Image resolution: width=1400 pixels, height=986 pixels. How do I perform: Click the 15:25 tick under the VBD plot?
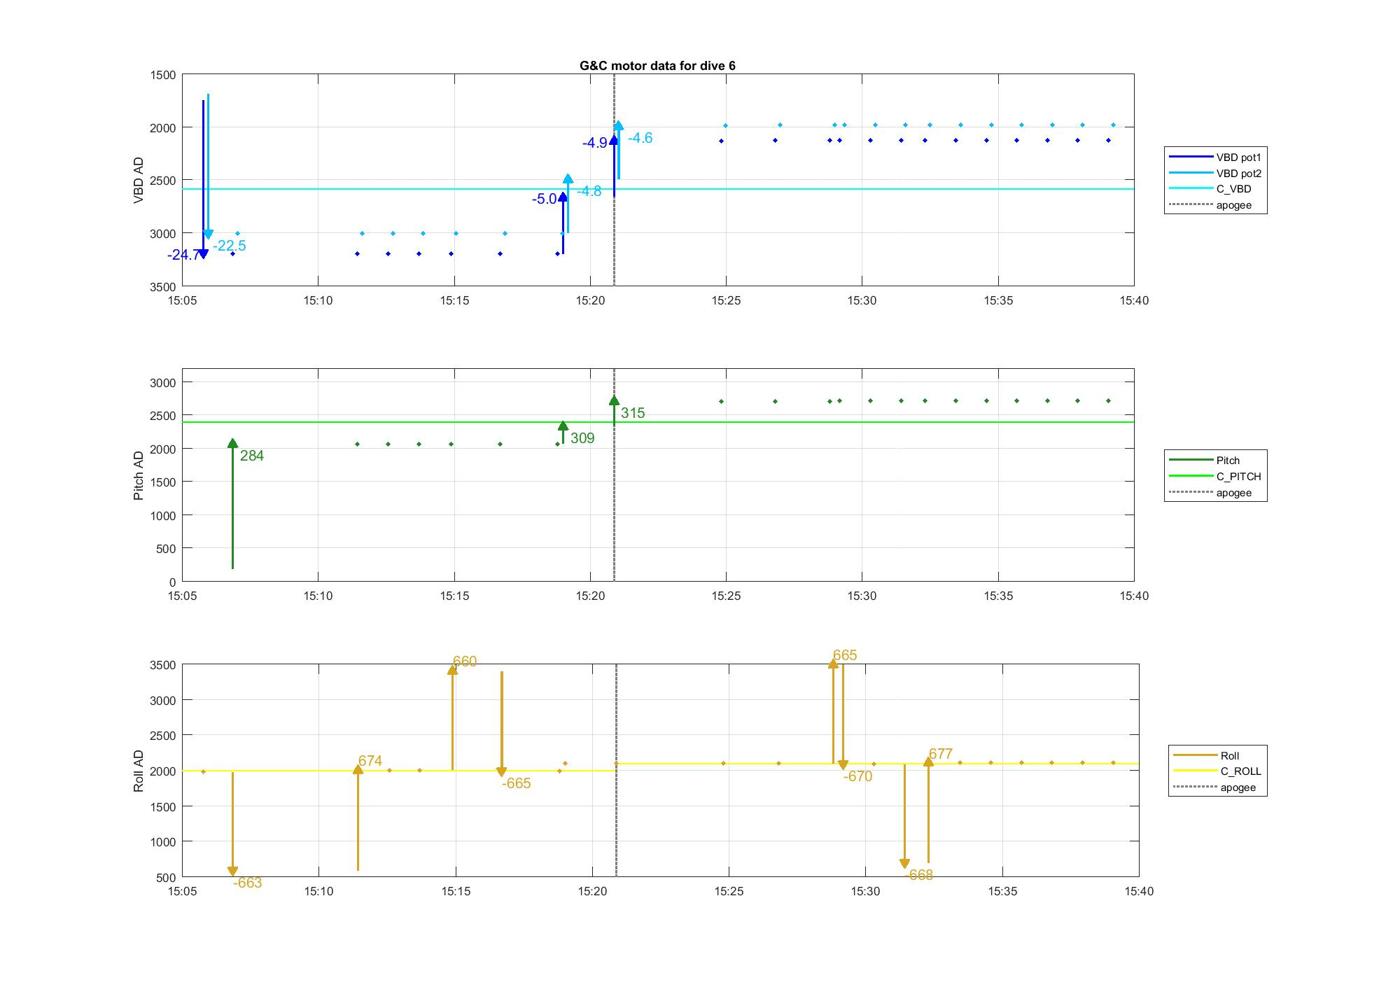click(x=726, y=300)
